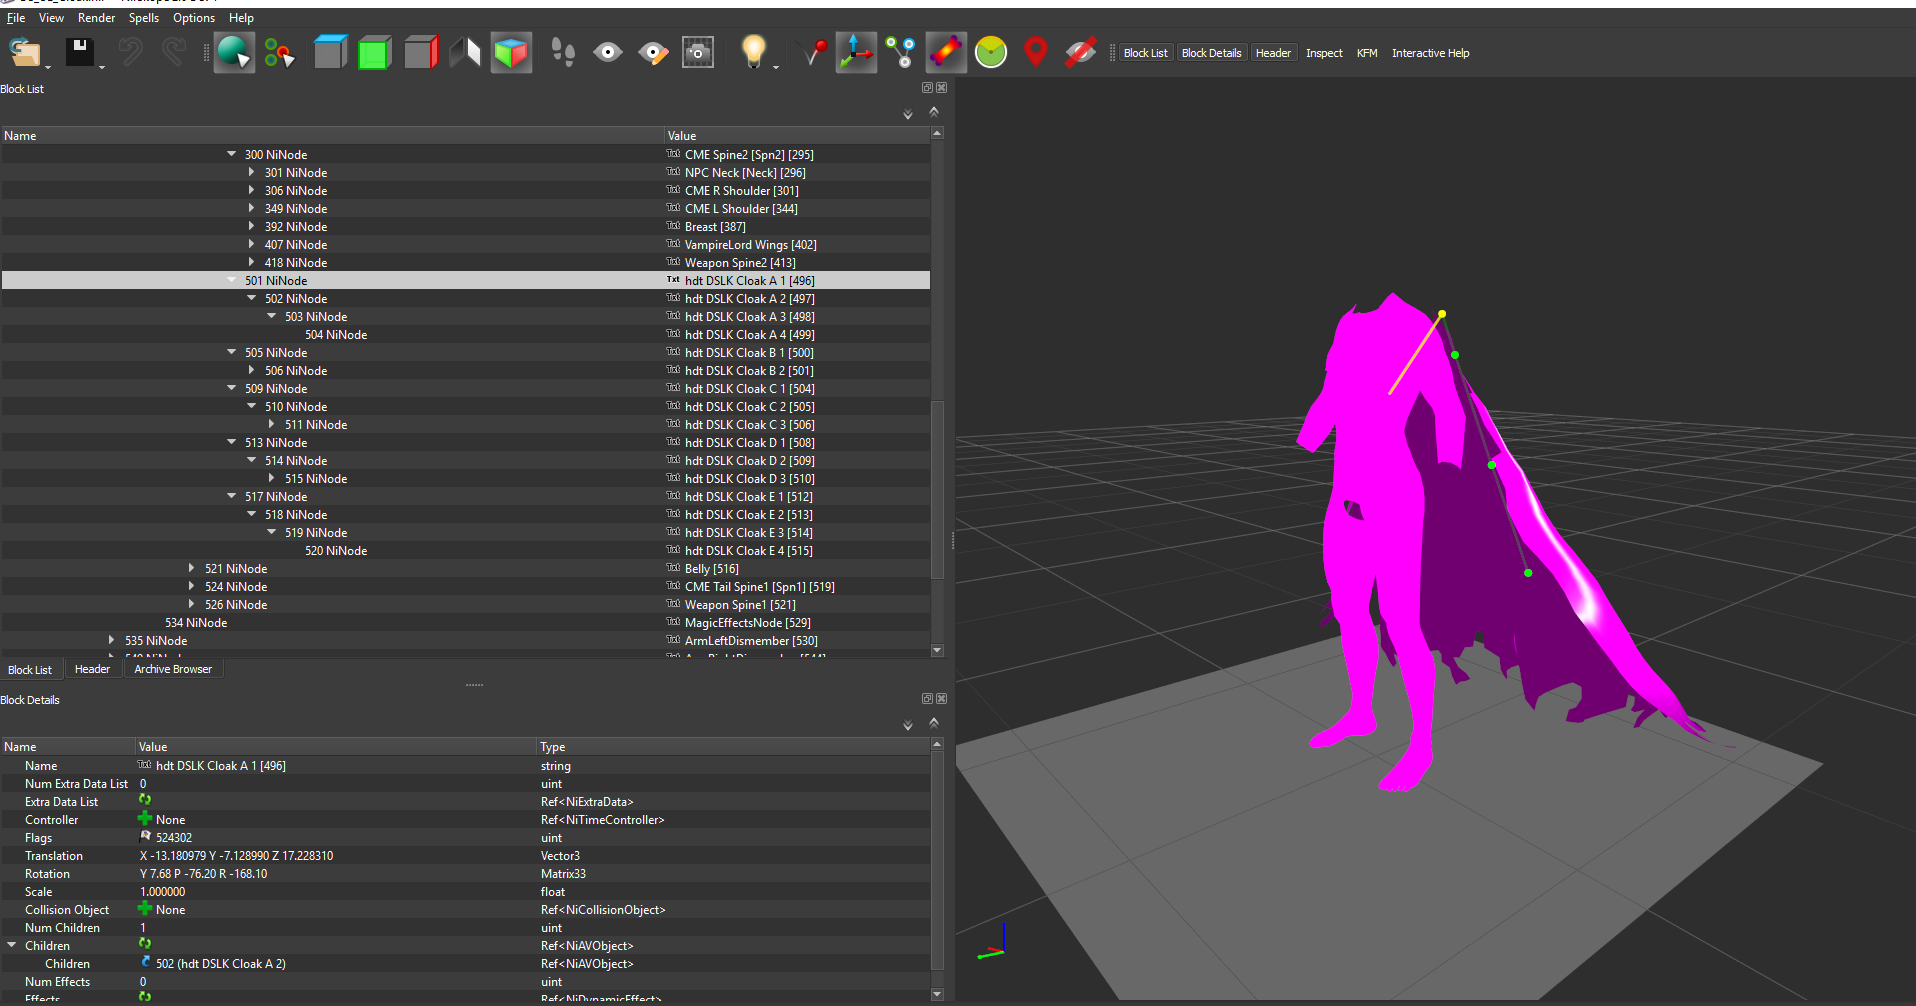This screenshot has height=1006, width=1916.
Task: Click the Block Details scrollbar up arrow
Action: (937, 744)
